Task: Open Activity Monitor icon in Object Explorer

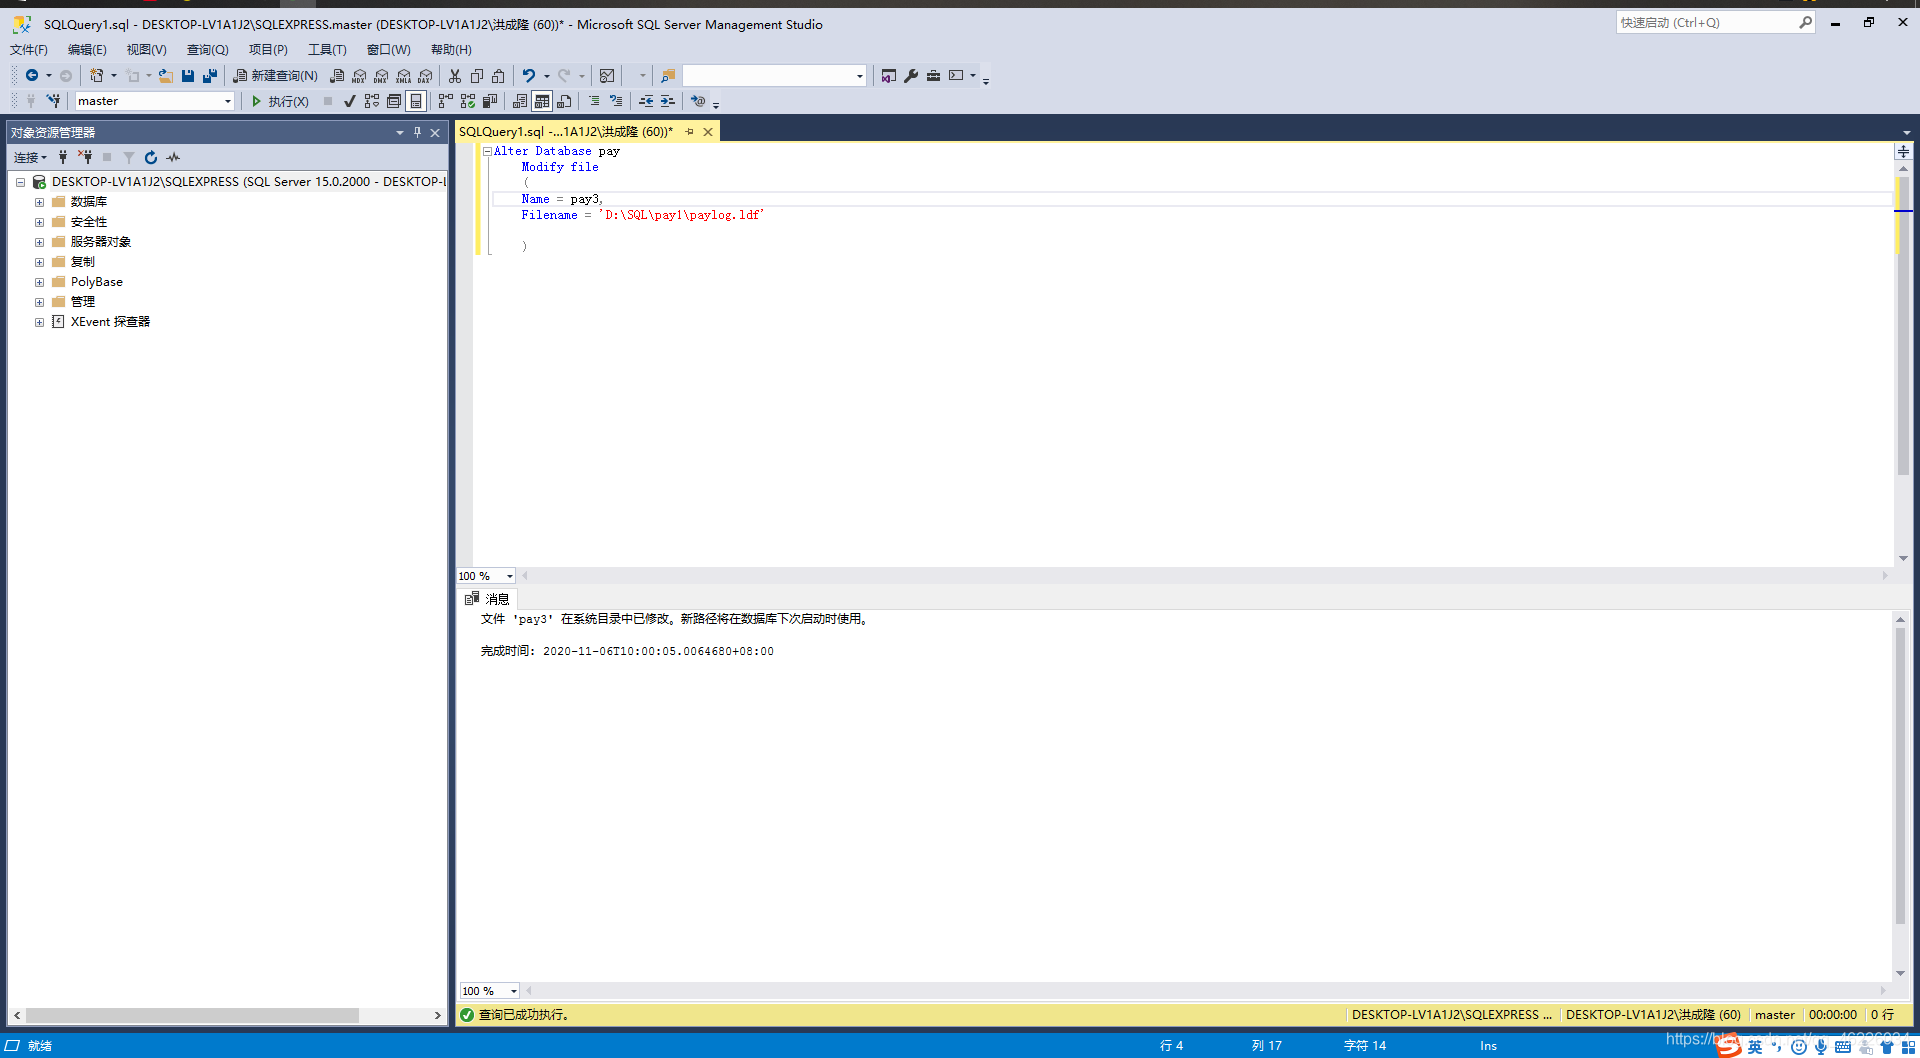Action: click(x=173, y=157)
